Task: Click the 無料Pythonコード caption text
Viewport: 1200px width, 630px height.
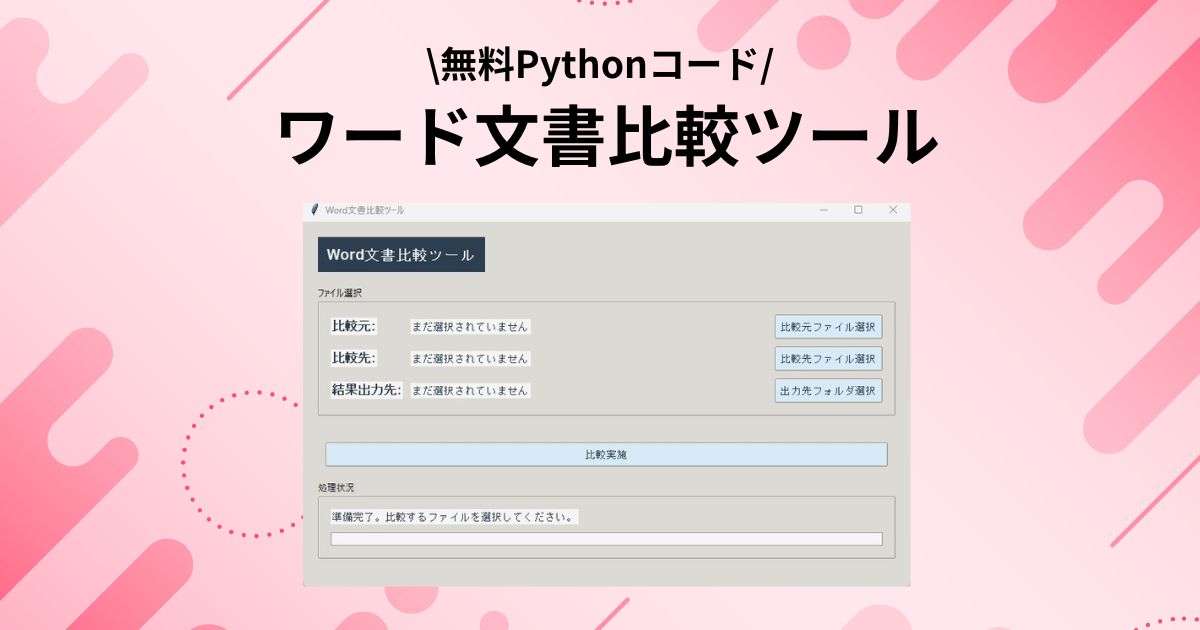Action: [598, 65]
